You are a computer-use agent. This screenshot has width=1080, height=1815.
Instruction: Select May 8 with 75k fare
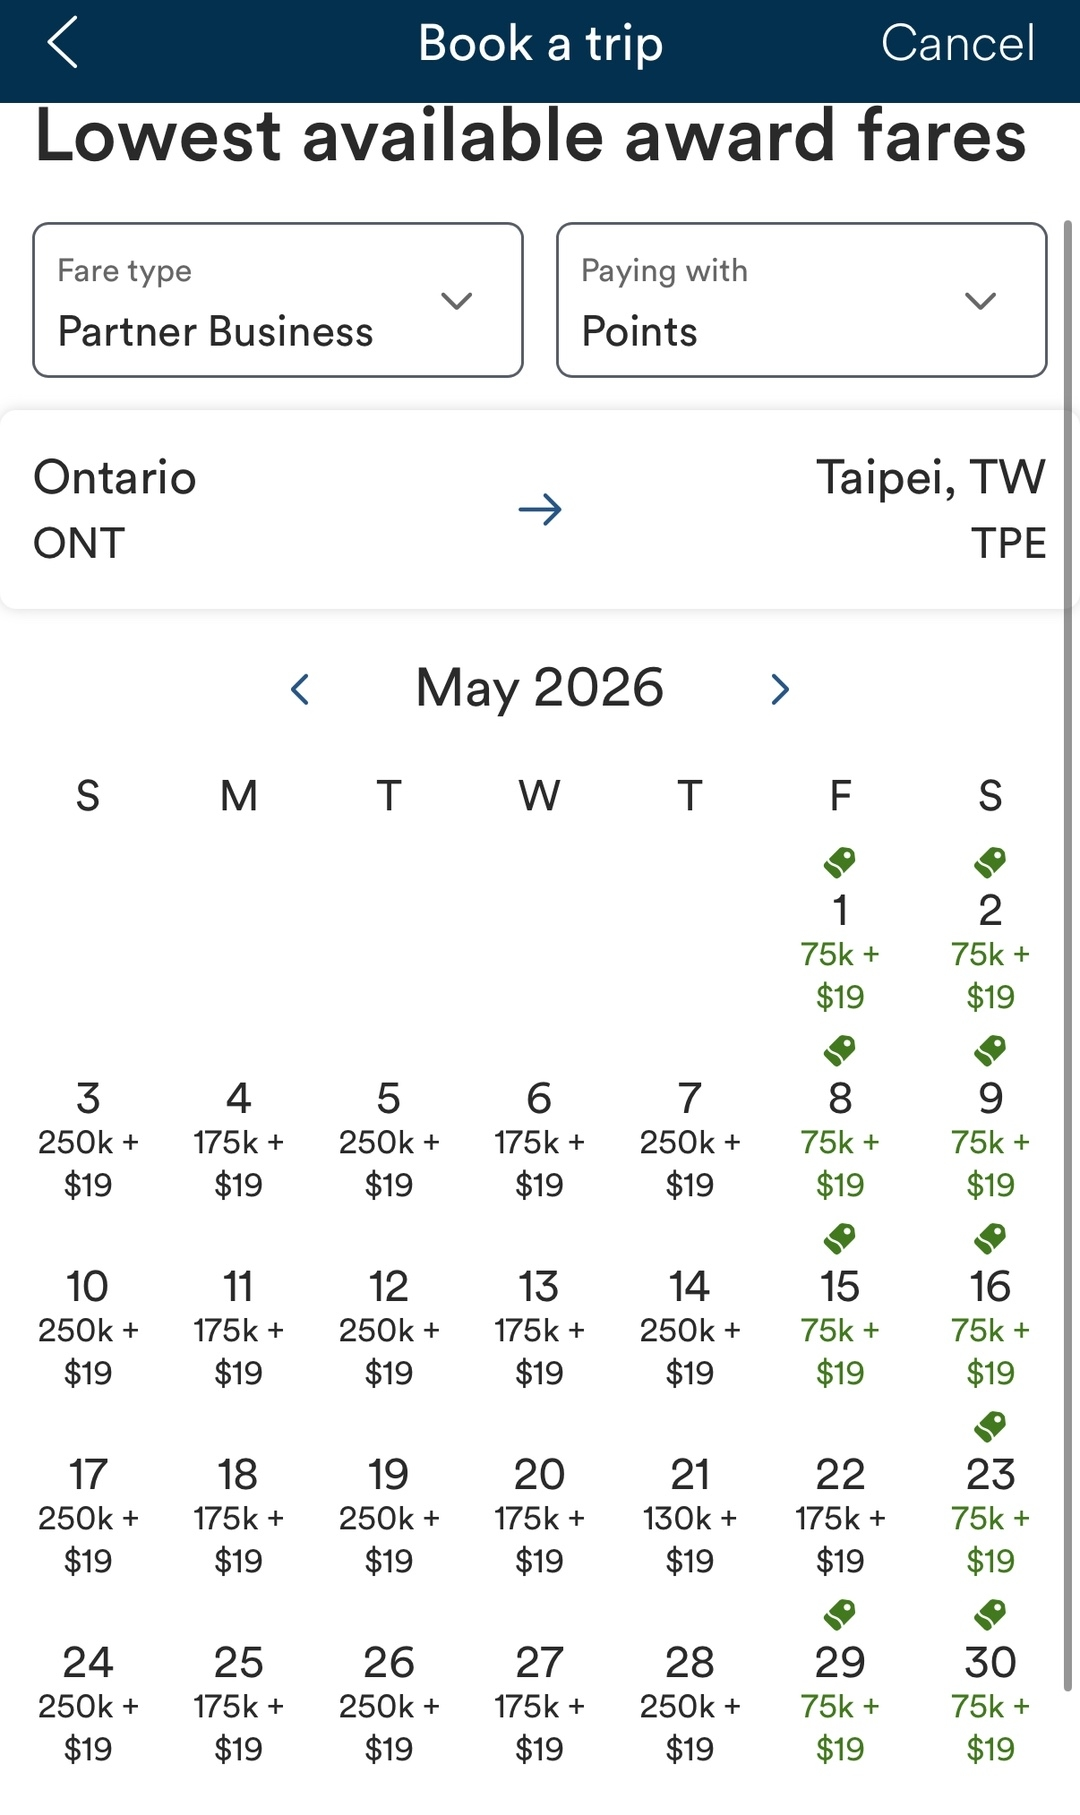(x=840, y=1140)
